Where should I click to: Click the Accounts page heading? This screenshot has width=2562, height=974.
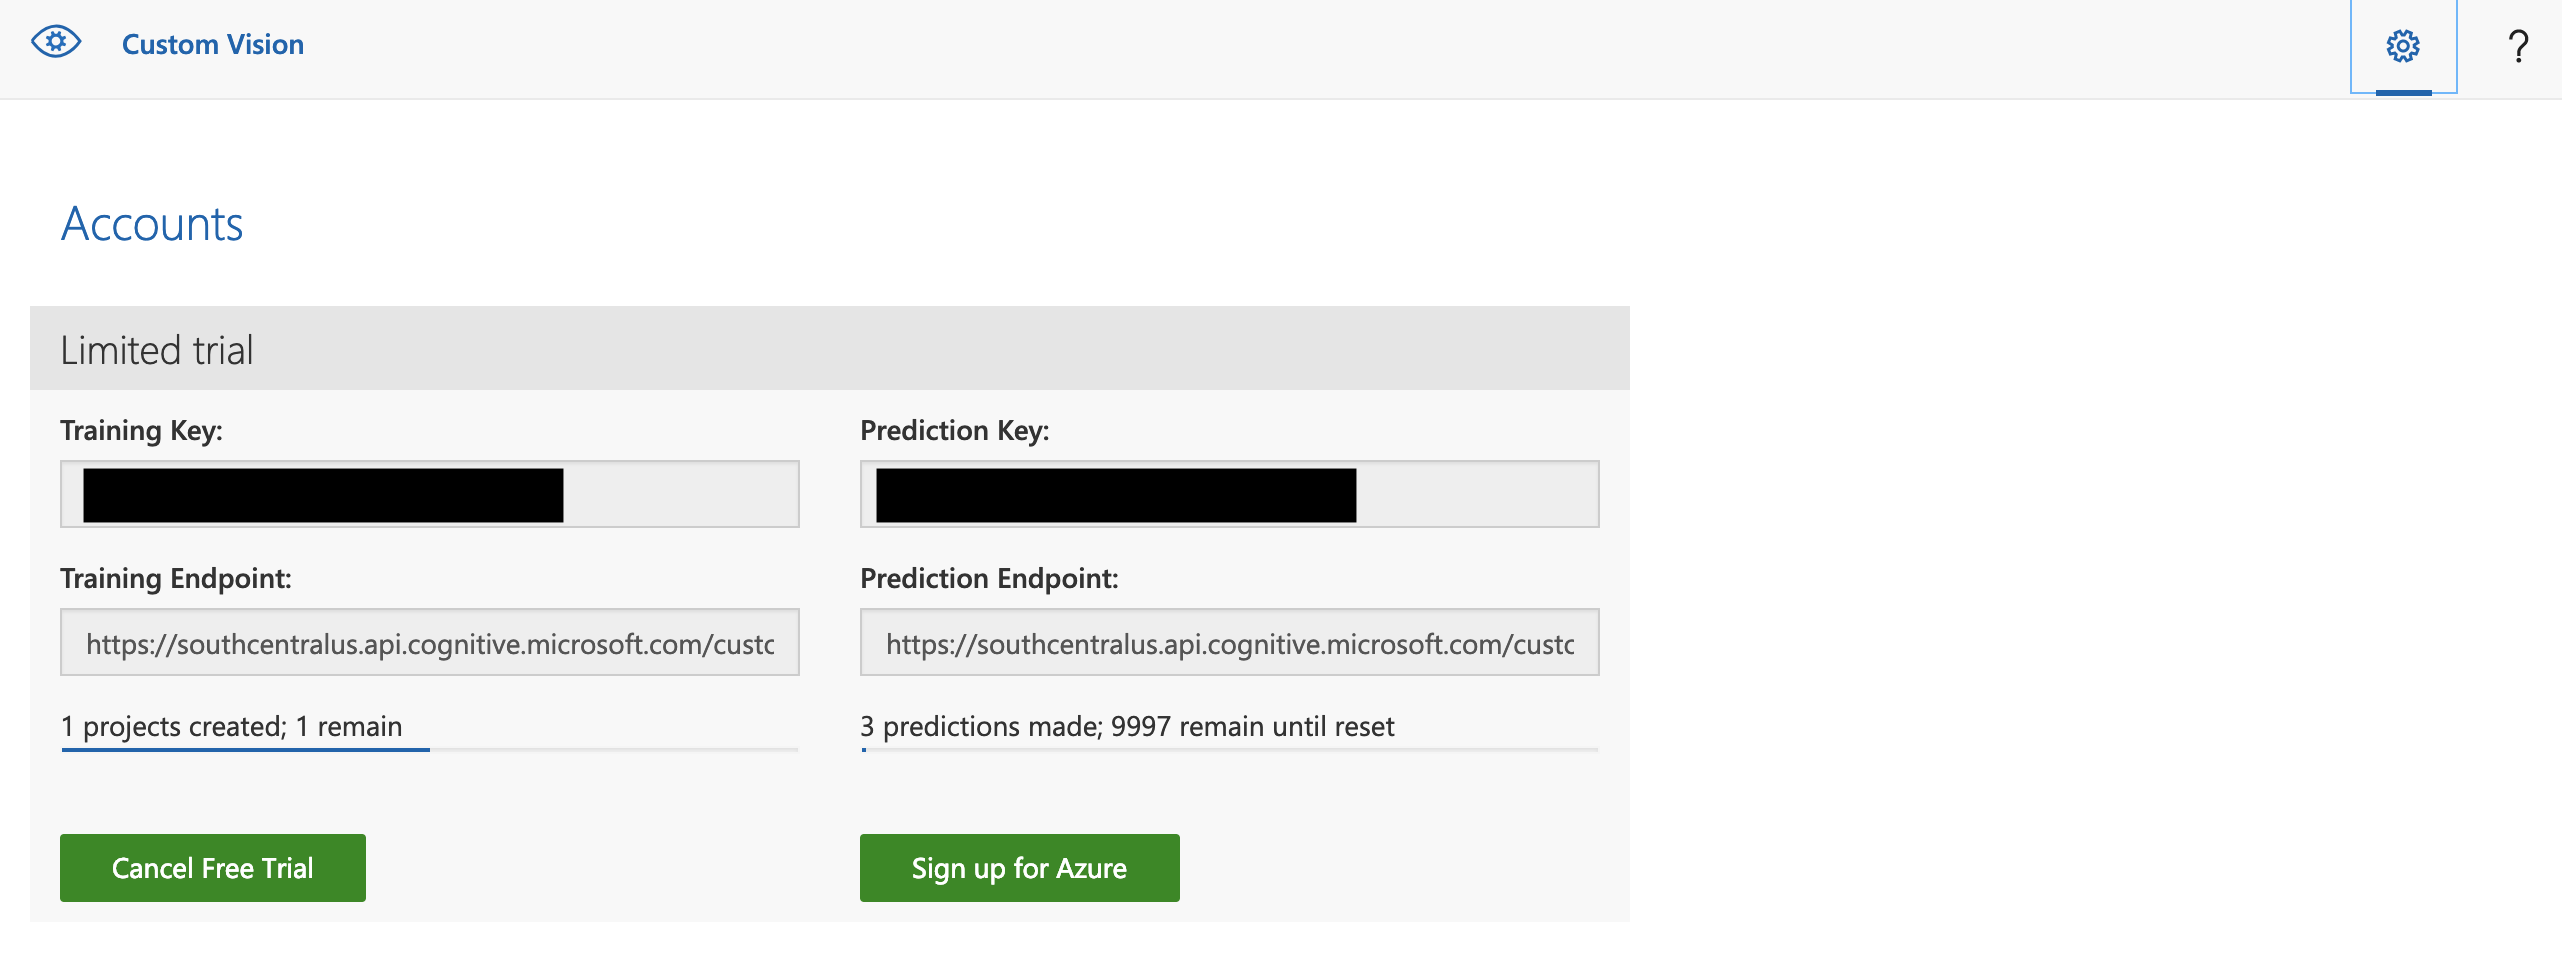click(152, 224)
